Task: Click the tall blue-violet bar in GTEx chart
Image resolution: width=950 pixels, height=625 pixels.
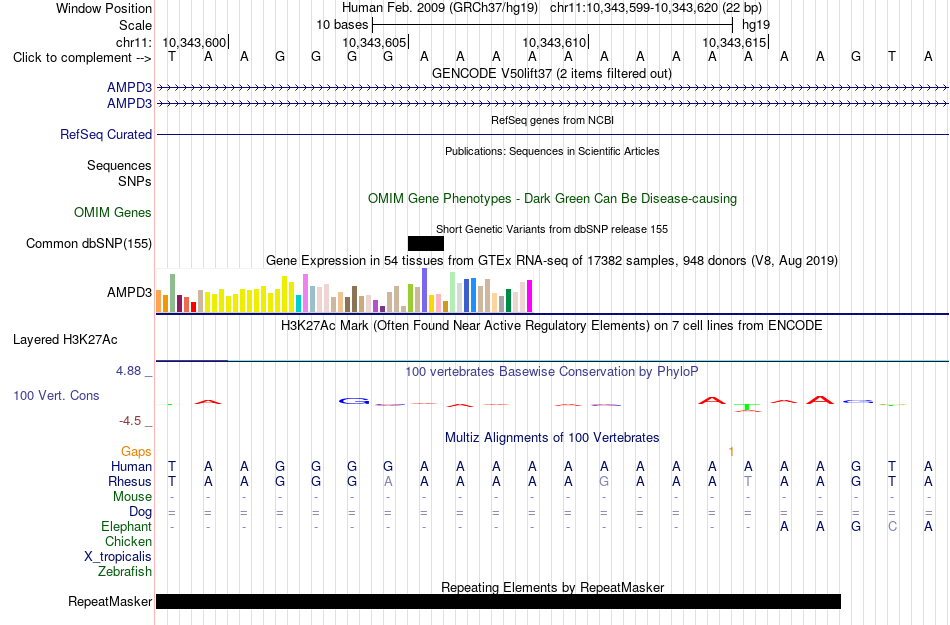Action: point(425,291)
